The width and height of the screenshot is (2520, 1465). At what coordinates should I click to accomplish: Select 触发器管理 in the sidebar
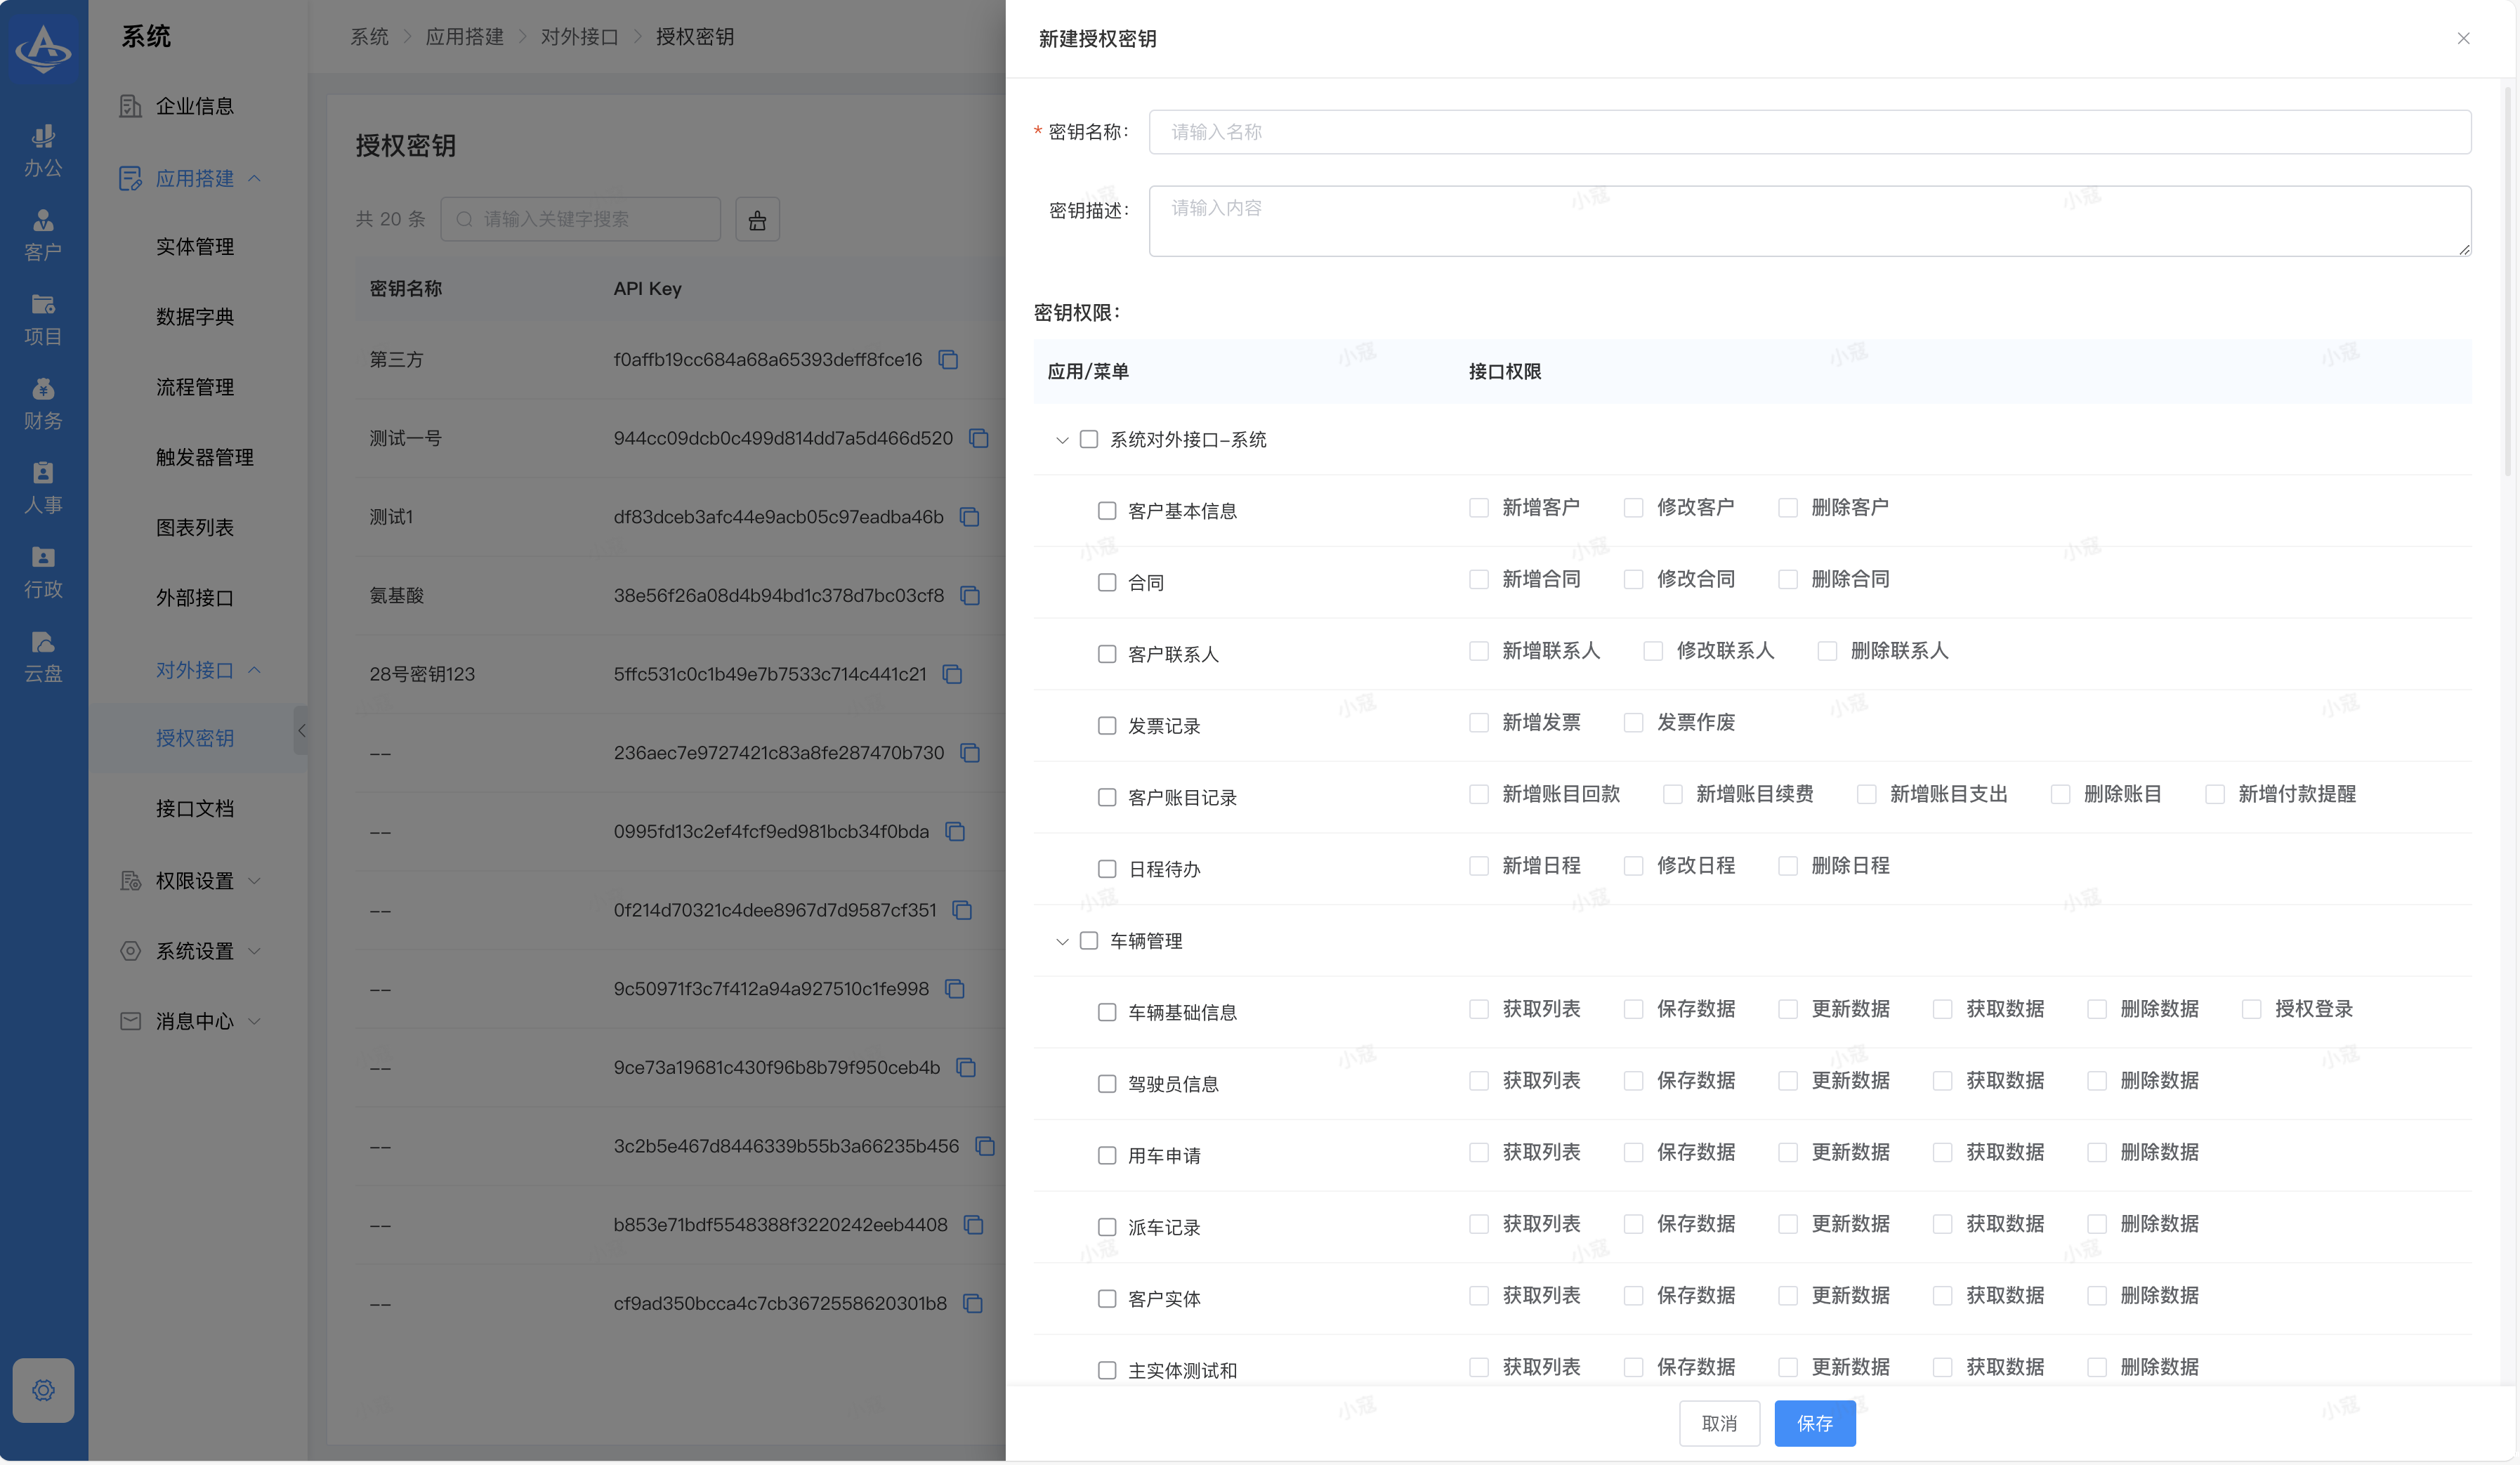tap(204, 458)
